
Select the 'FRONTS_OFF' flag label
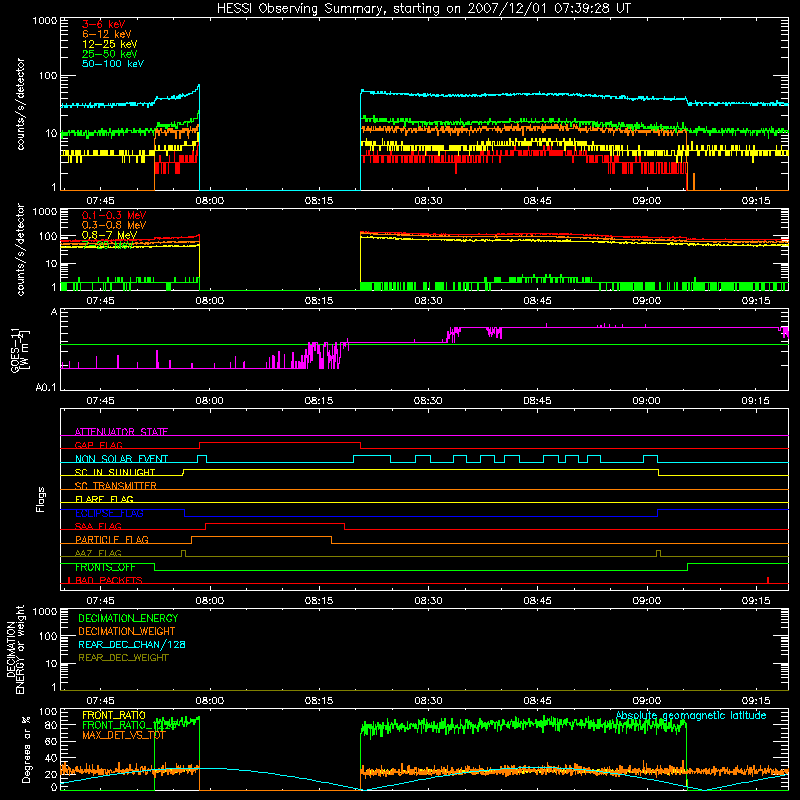coord(105,567)
